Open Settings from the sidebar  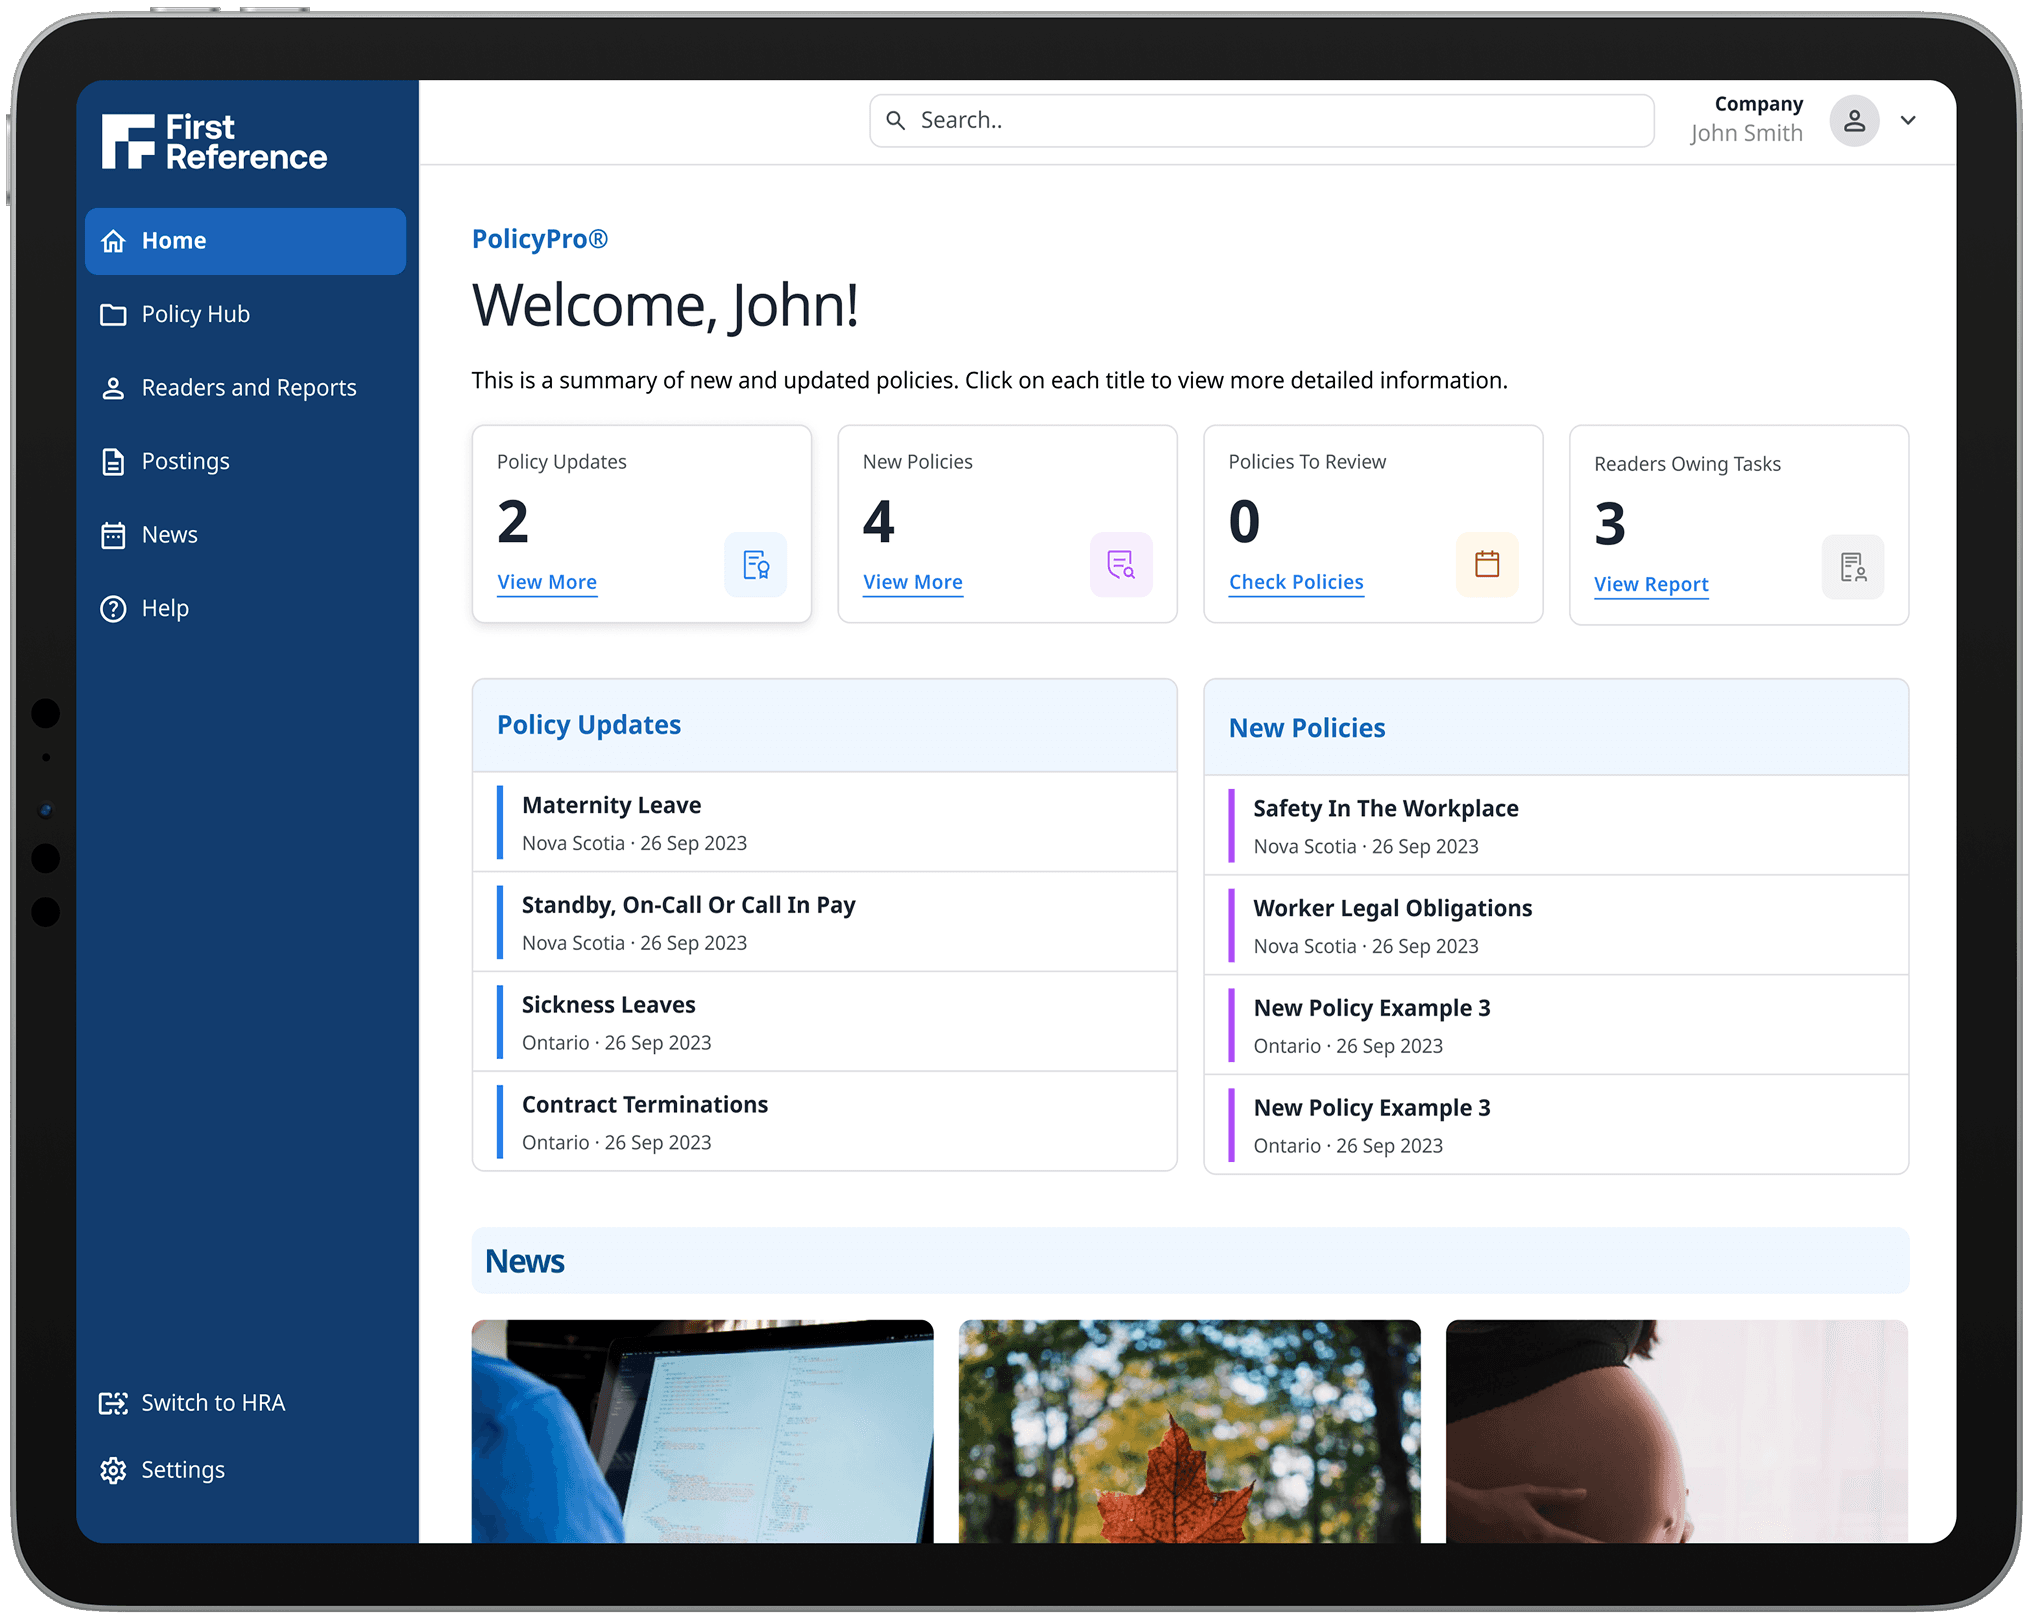click(x=182, y=1469)
